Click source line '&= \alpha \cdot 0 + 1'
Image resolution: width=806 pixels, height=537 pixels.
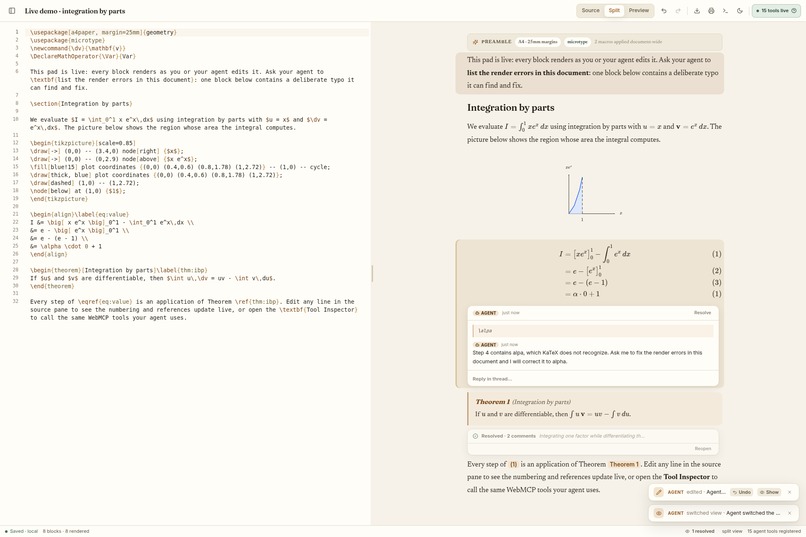pos(66,246)
